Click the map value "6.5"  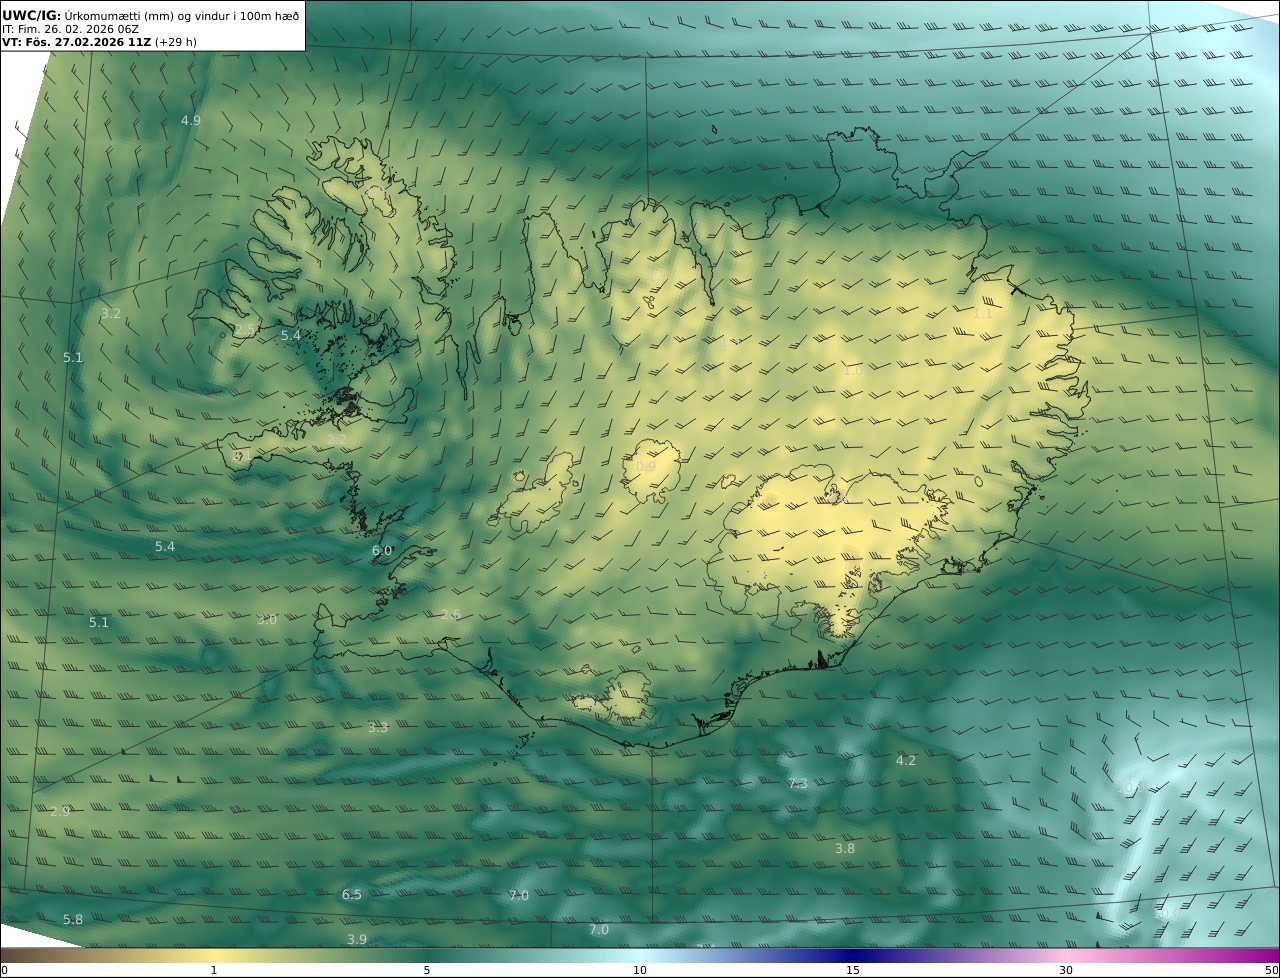(x=352, y=894)
